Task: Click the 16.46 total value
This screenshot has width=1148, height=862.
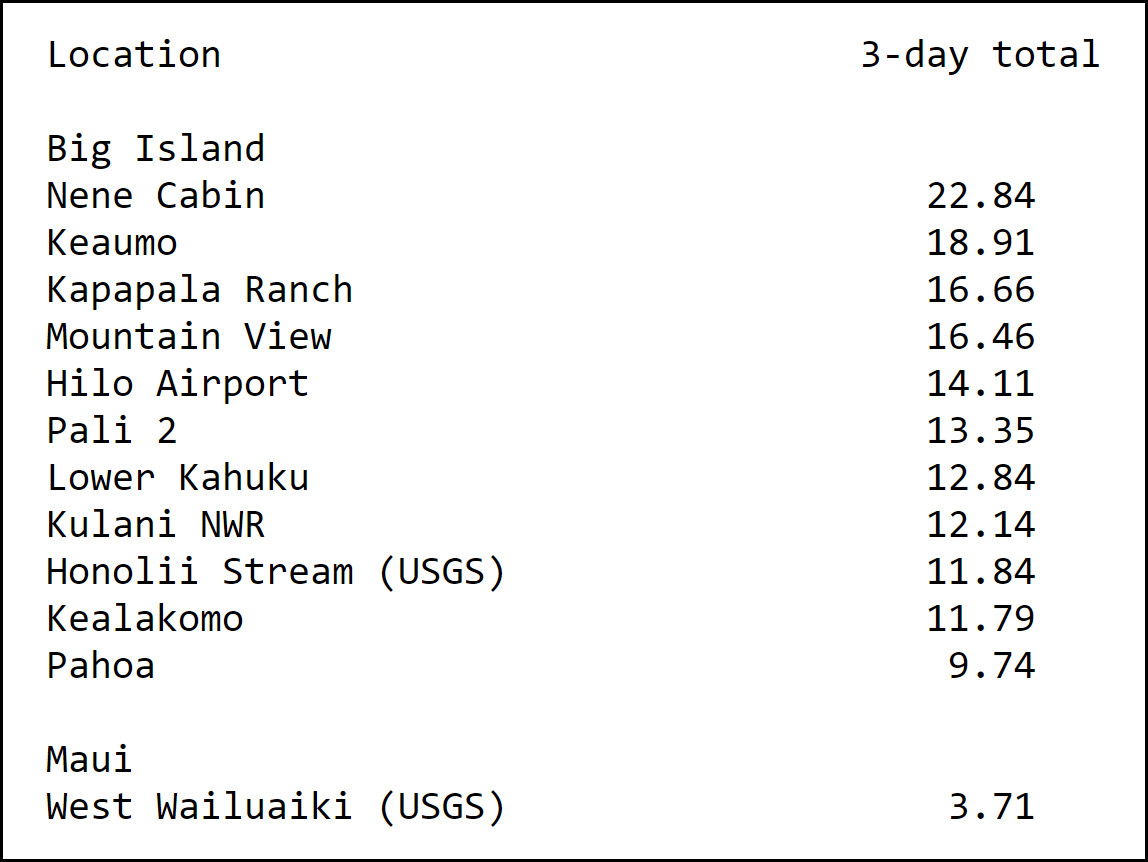Action: 981,337
